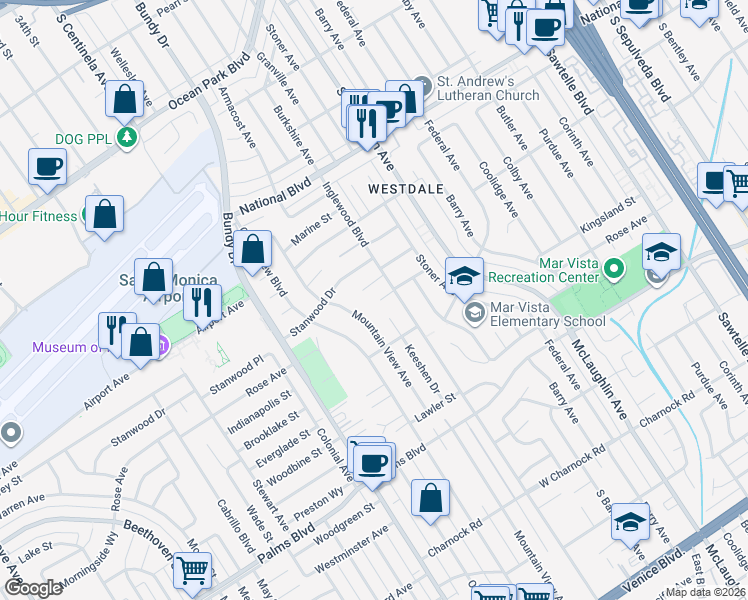The image size is (748, 600).
Task: Click the Stanwood Dr label near Mountain View Ave
Action: pos(313,312)
